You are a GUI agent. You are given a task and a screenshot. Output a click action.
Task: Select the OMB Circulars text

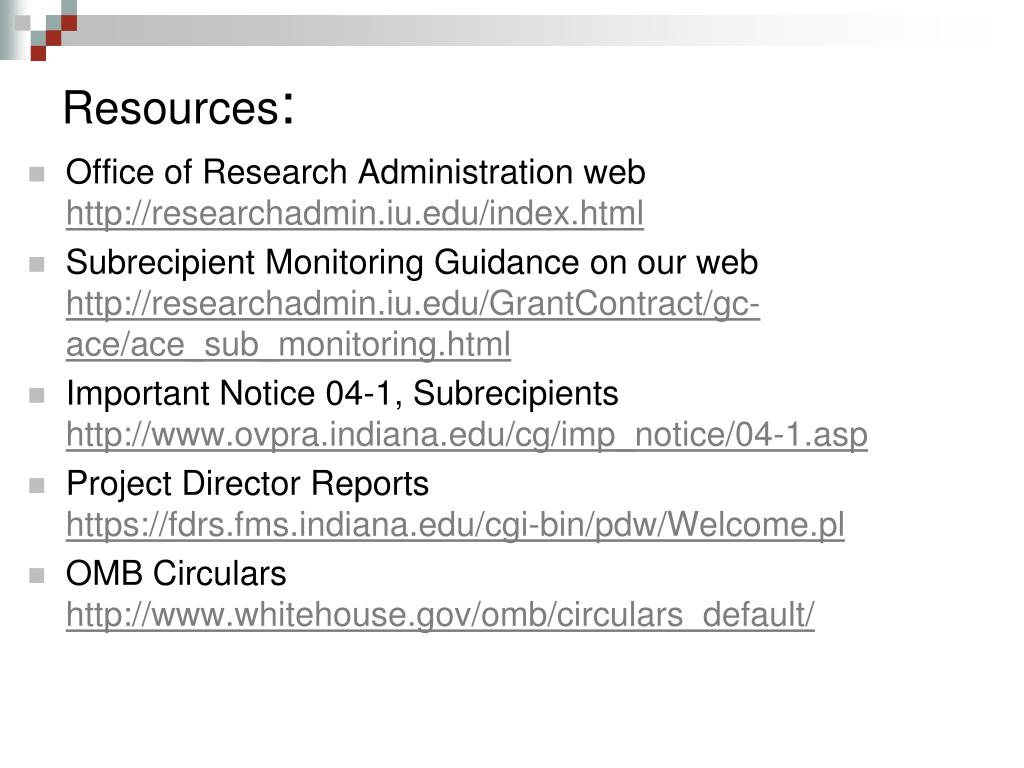tap(176, 573)
